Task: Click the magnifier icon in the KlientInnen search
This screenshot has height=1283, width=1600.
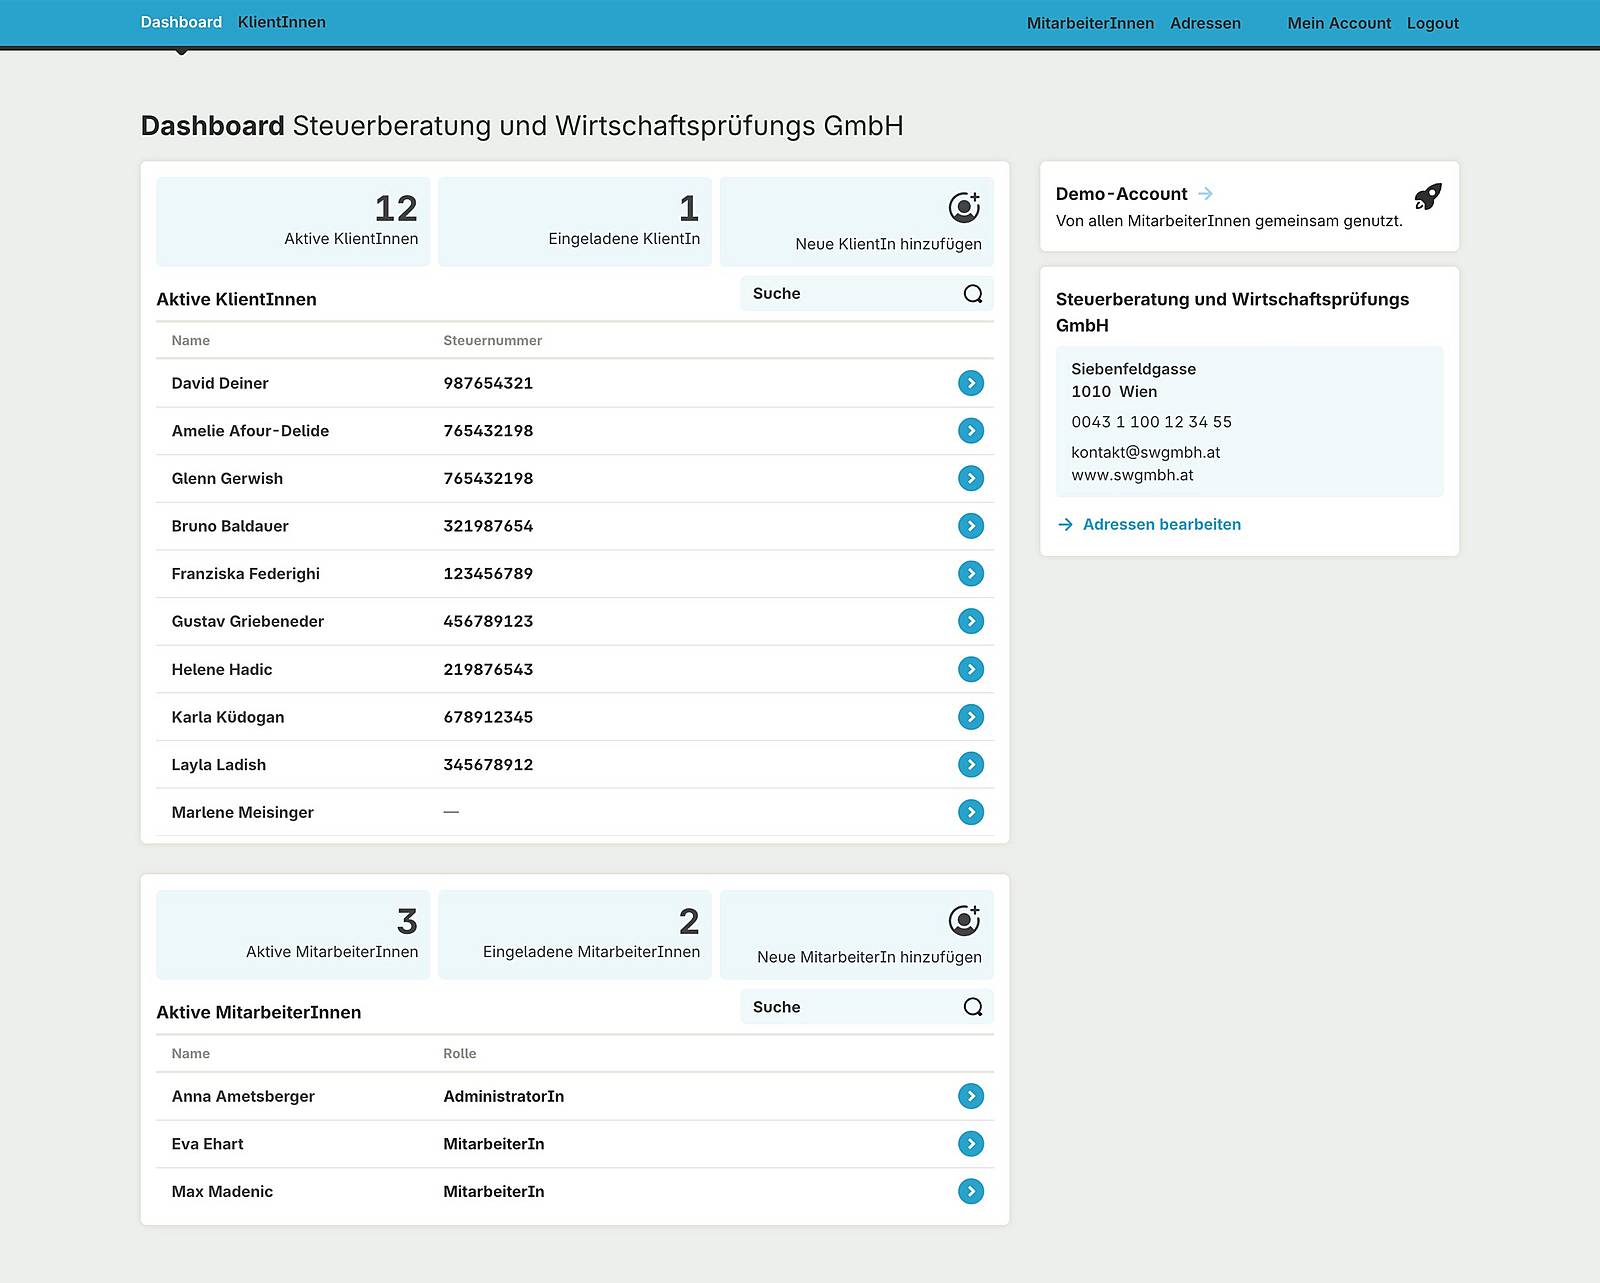Action: pyautogui.click(x=971, y=293)
